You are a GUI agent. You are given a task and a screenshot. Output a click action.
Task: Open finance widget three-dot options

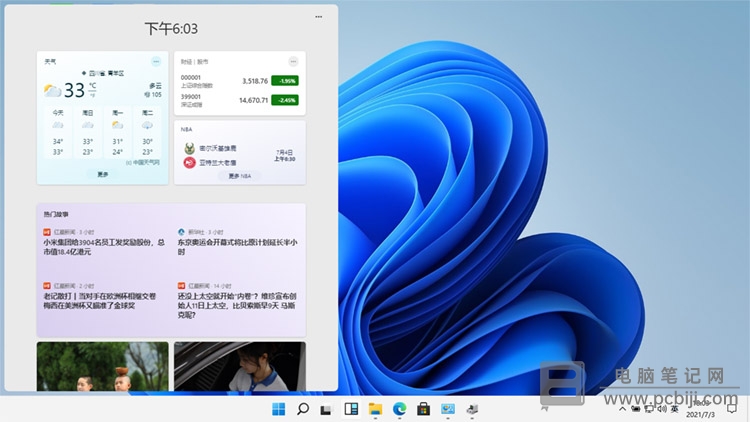[293, 61]
